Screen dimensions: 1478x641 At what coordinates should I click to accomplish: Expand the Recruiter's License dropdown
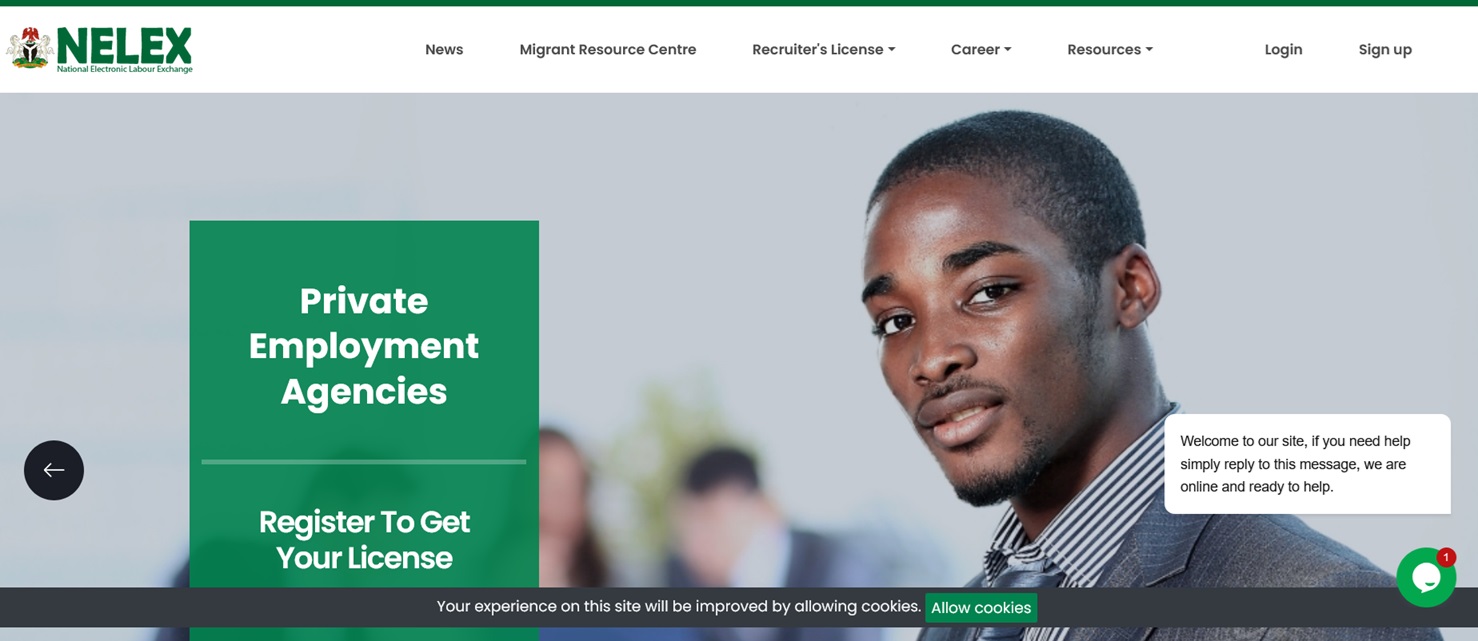tap(823, 49)
